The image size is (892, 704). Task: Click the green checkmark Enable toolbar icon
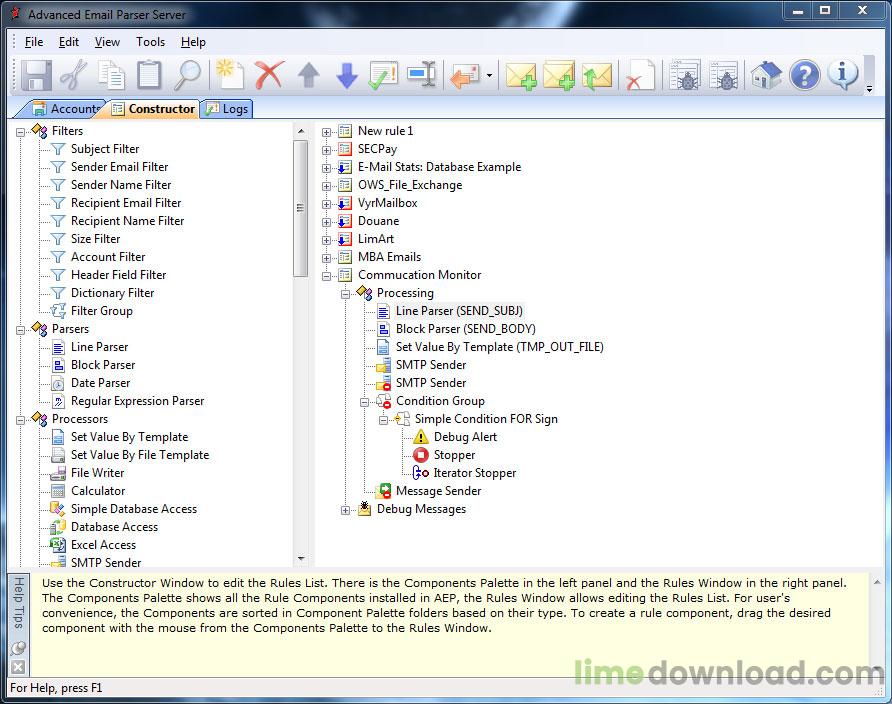pos(383,75)
